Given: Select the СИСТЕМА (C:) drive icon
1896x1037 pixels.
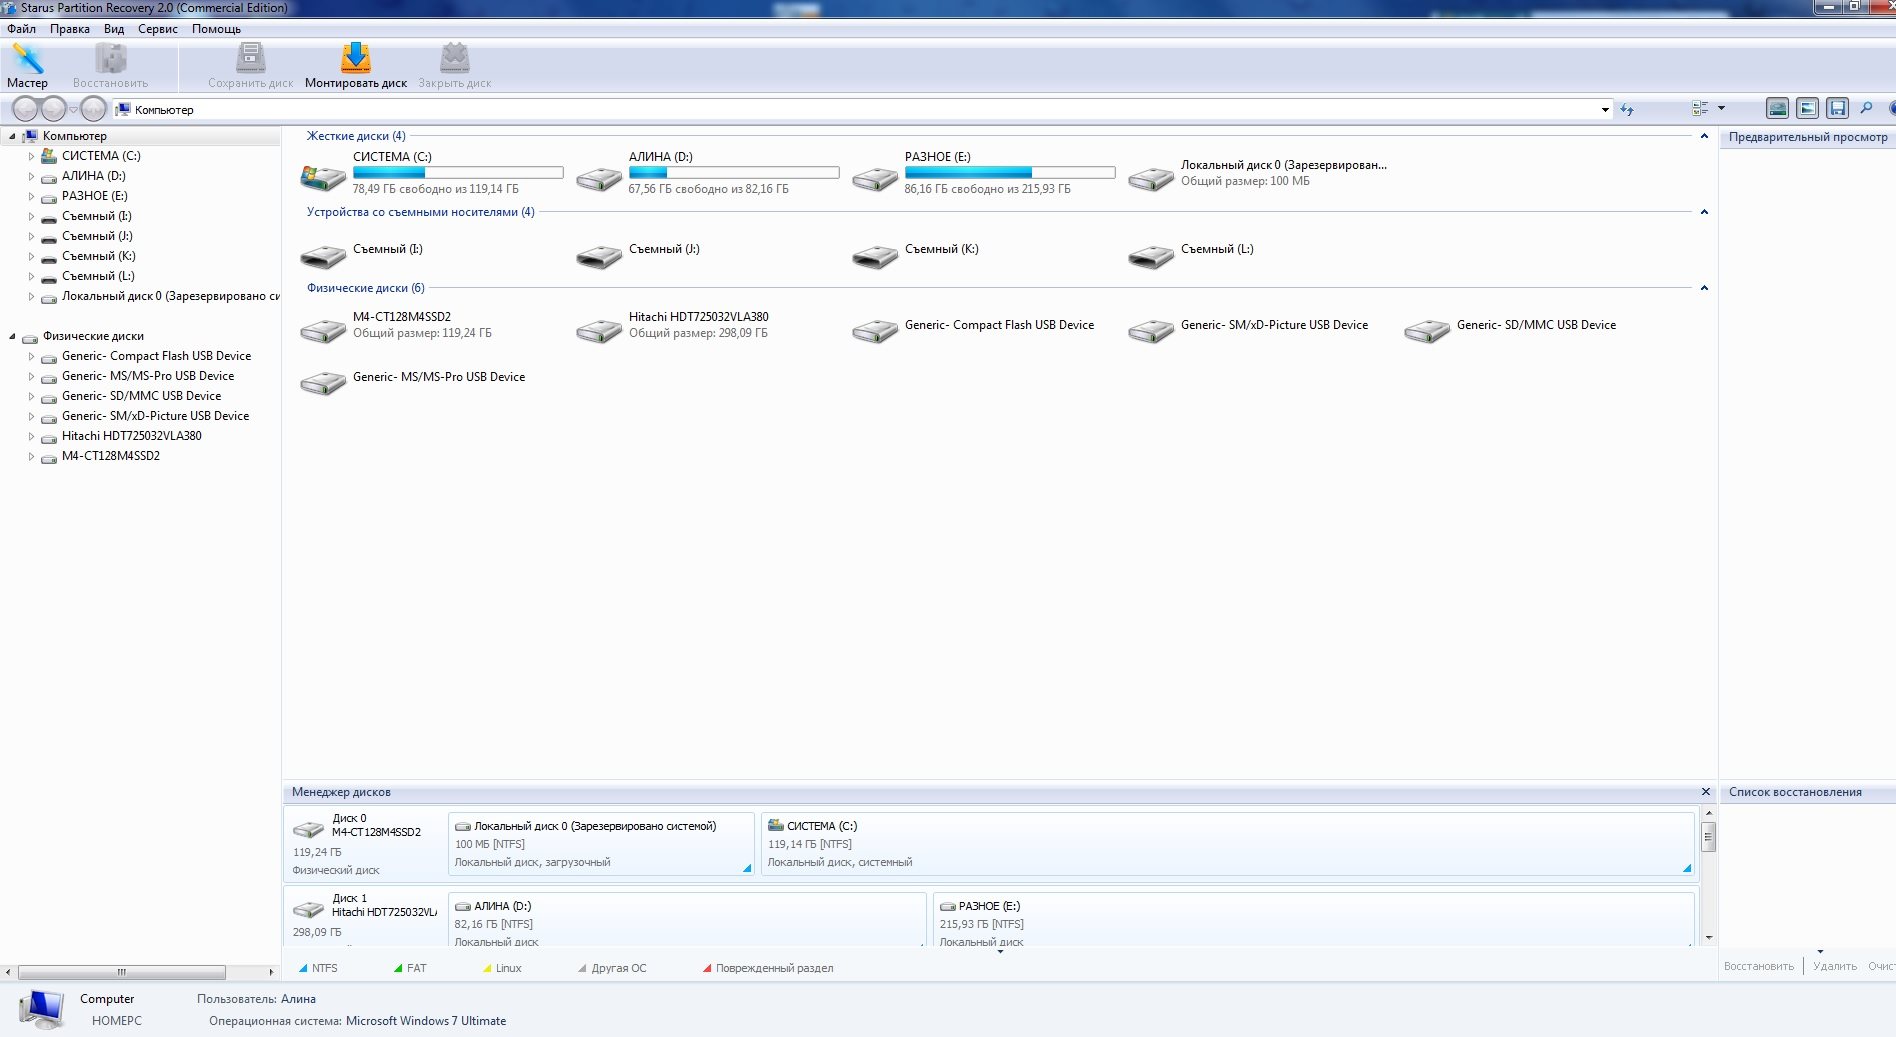Looking at the screenshot, I should point(323,178).
